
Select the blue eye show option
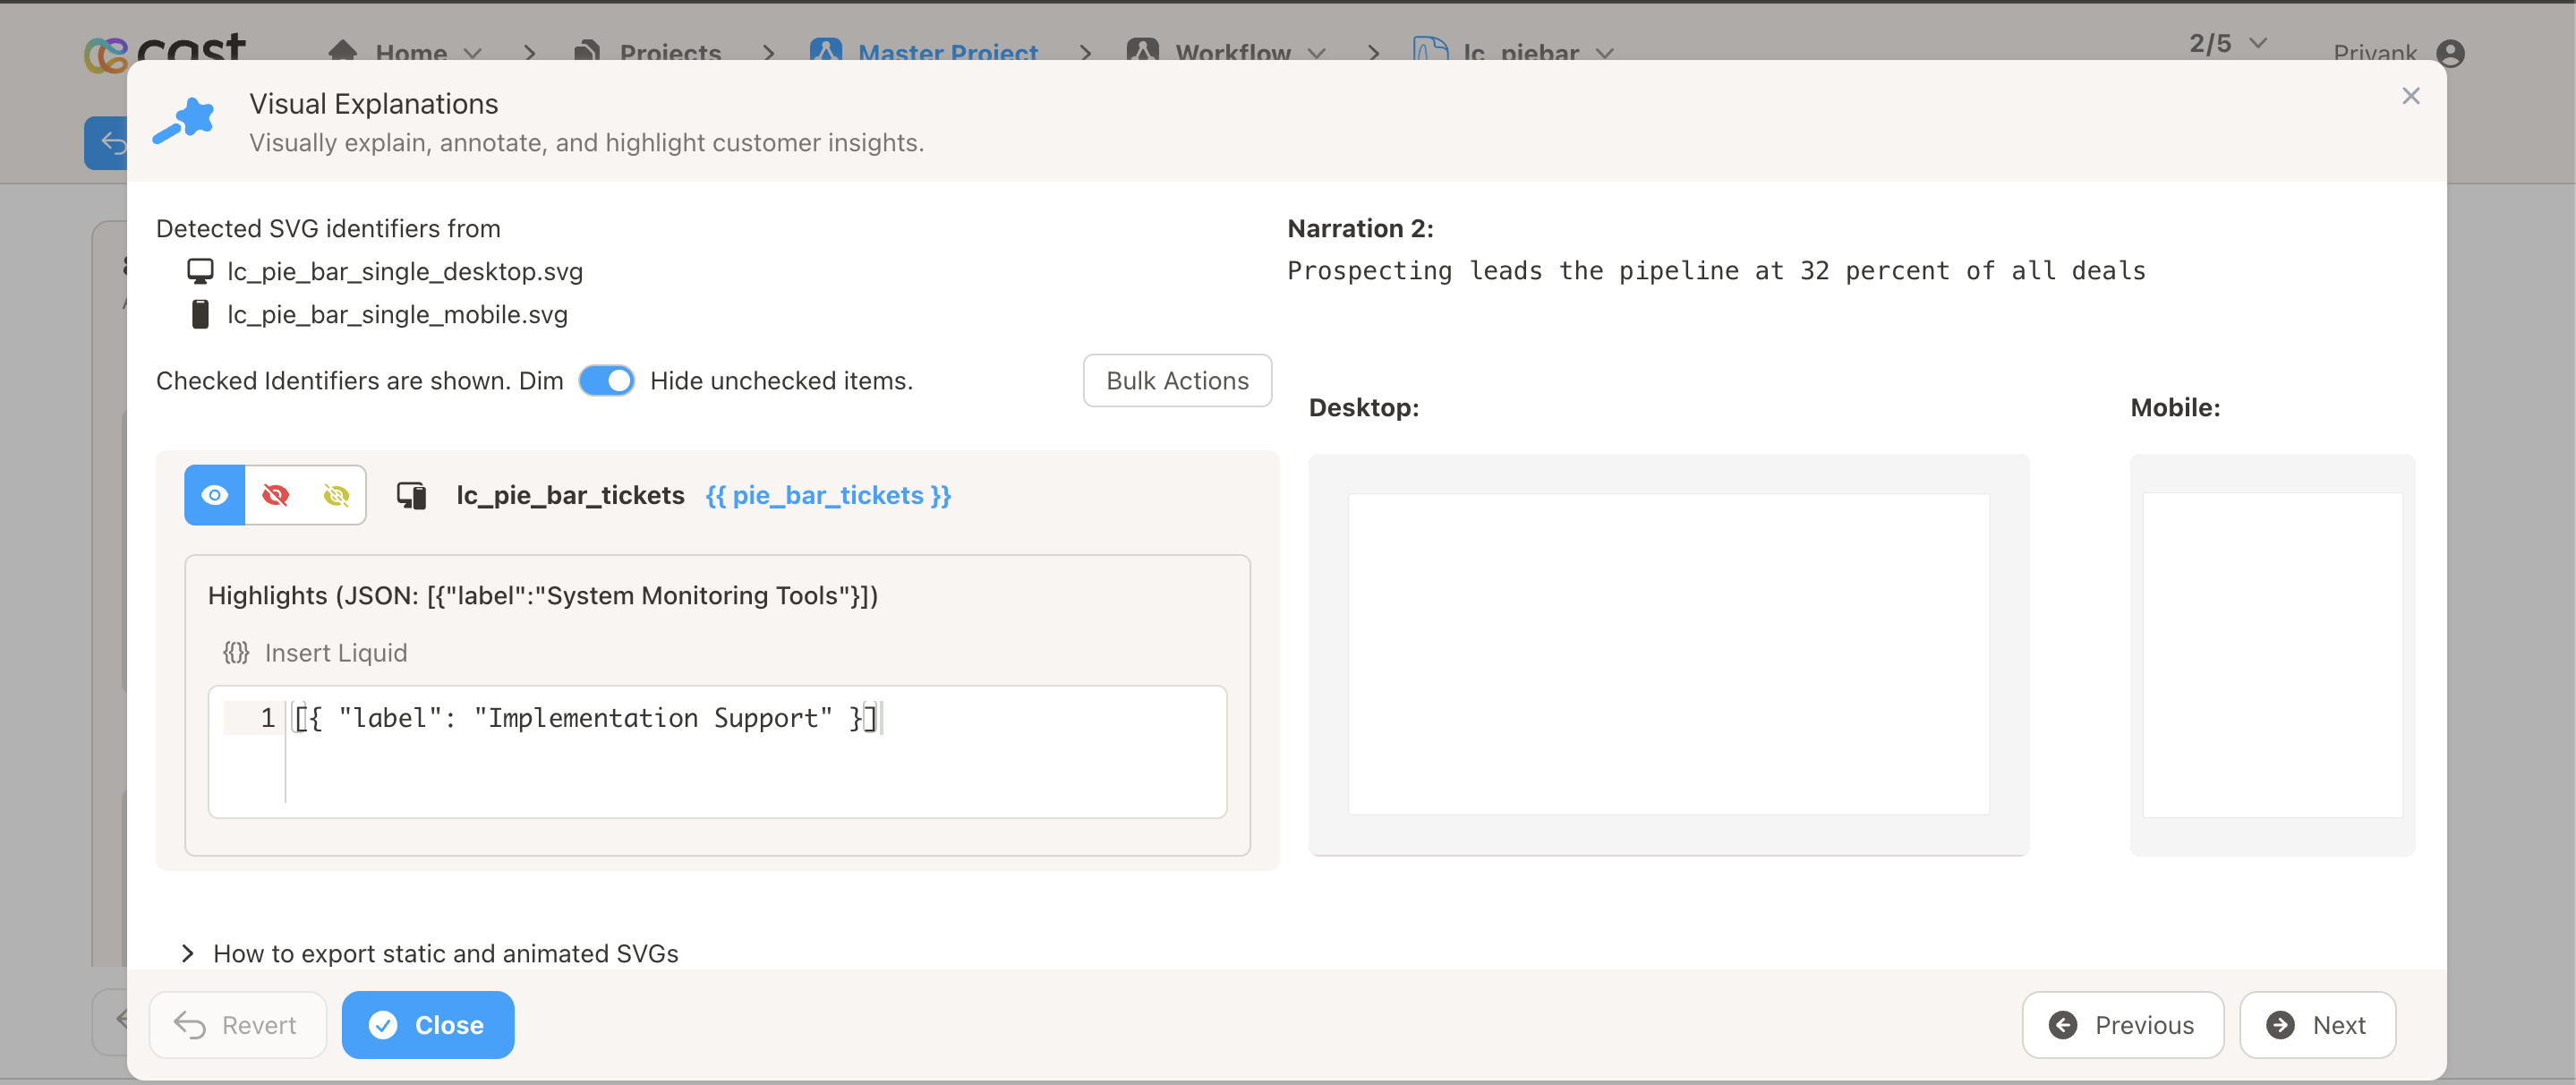pos(215,495)
